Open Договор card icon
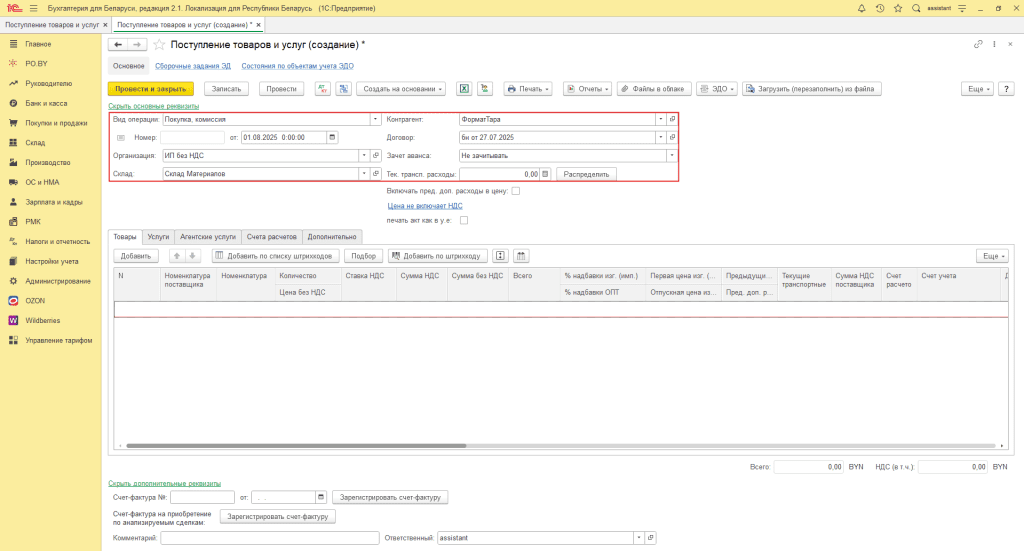1024x551 pixels. (672, 137)
